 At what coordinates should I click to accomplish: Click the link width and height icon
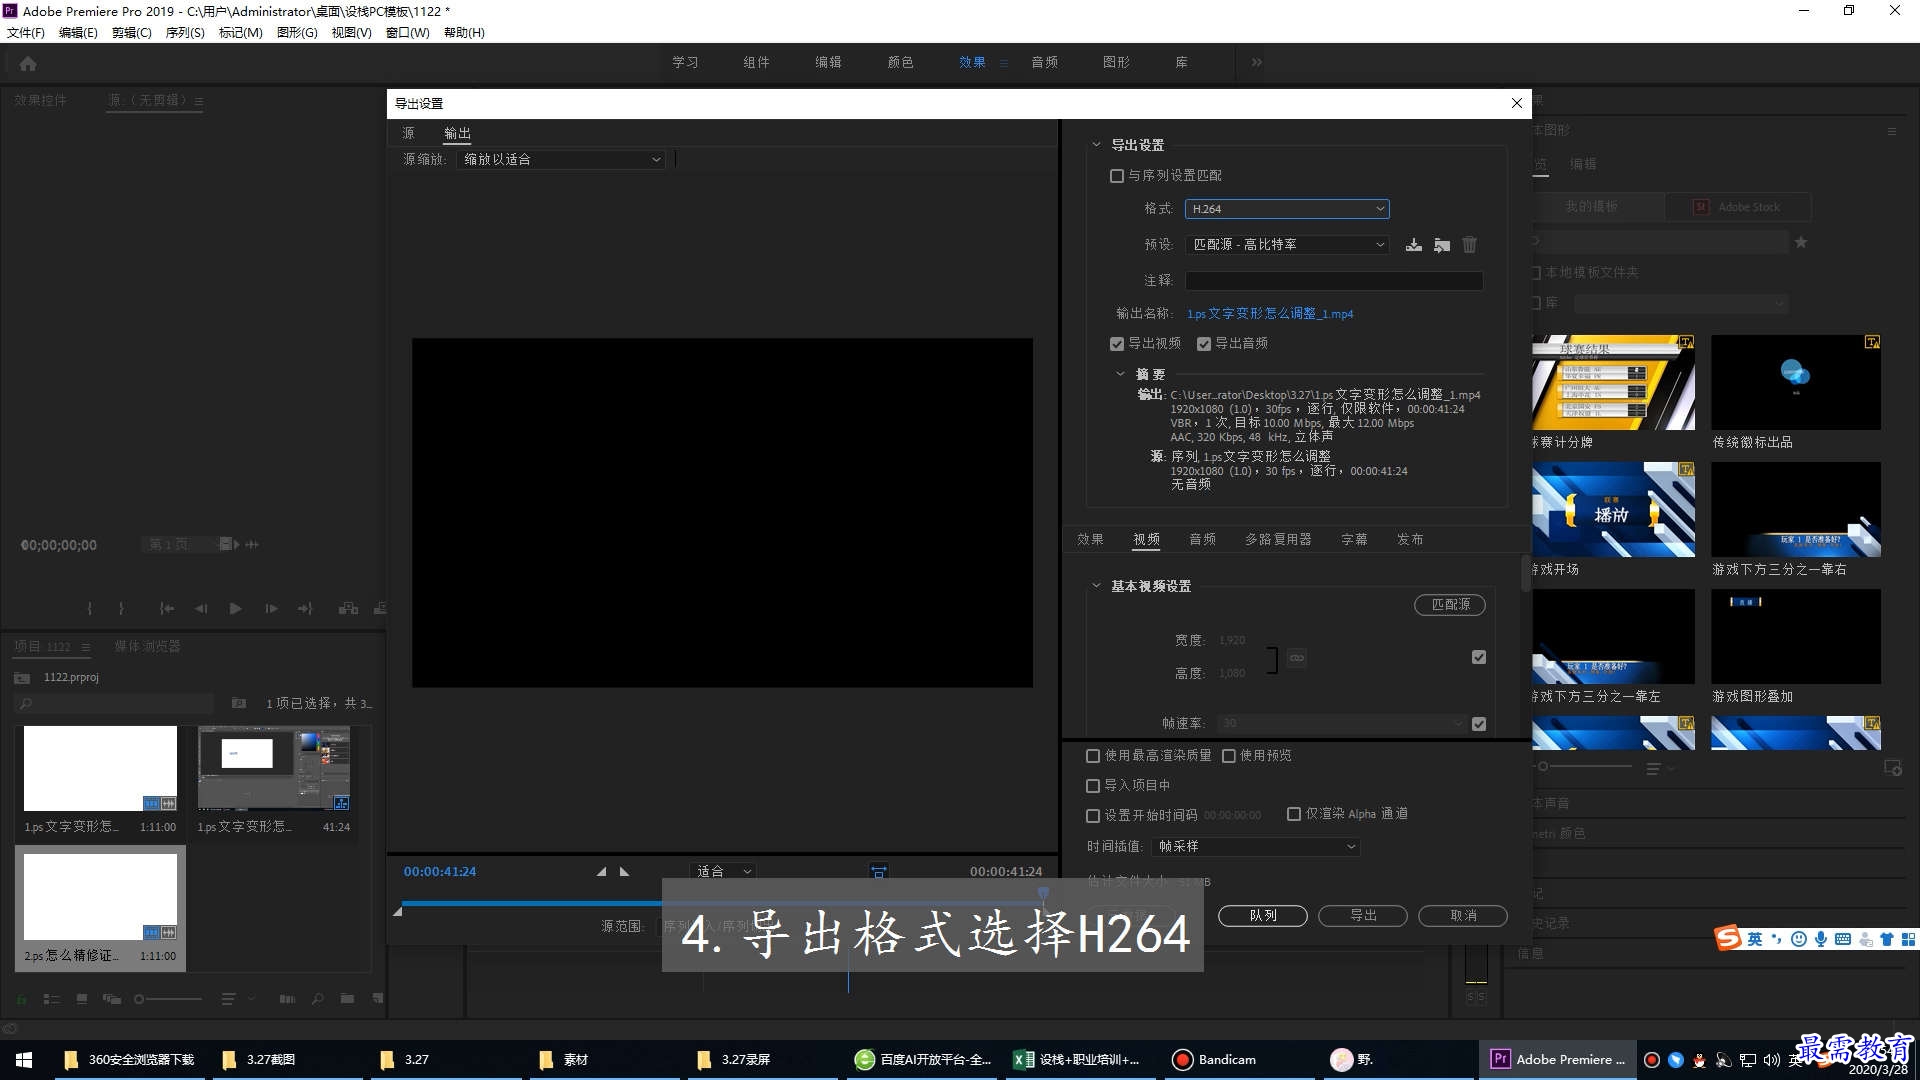[x=1296, y=657]
